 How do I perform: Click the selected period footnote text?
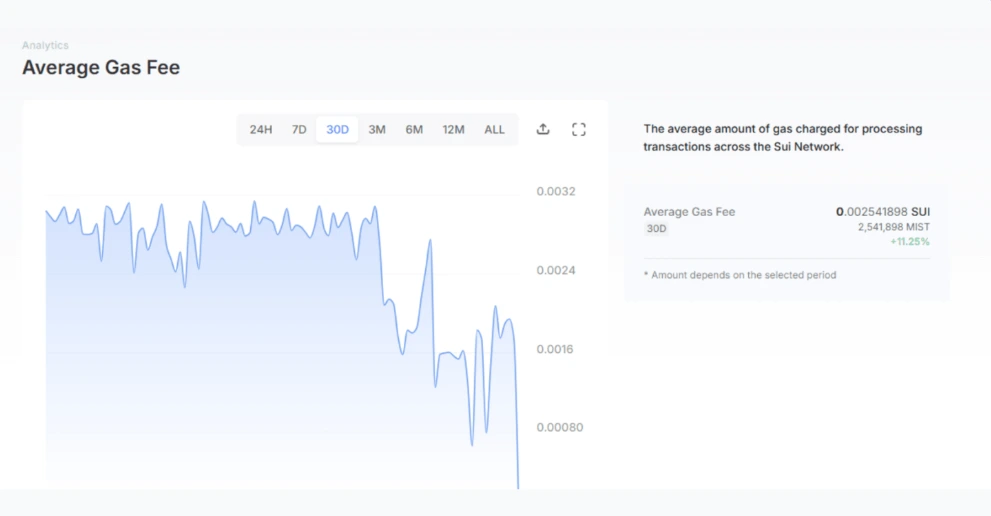coord(740,275)
